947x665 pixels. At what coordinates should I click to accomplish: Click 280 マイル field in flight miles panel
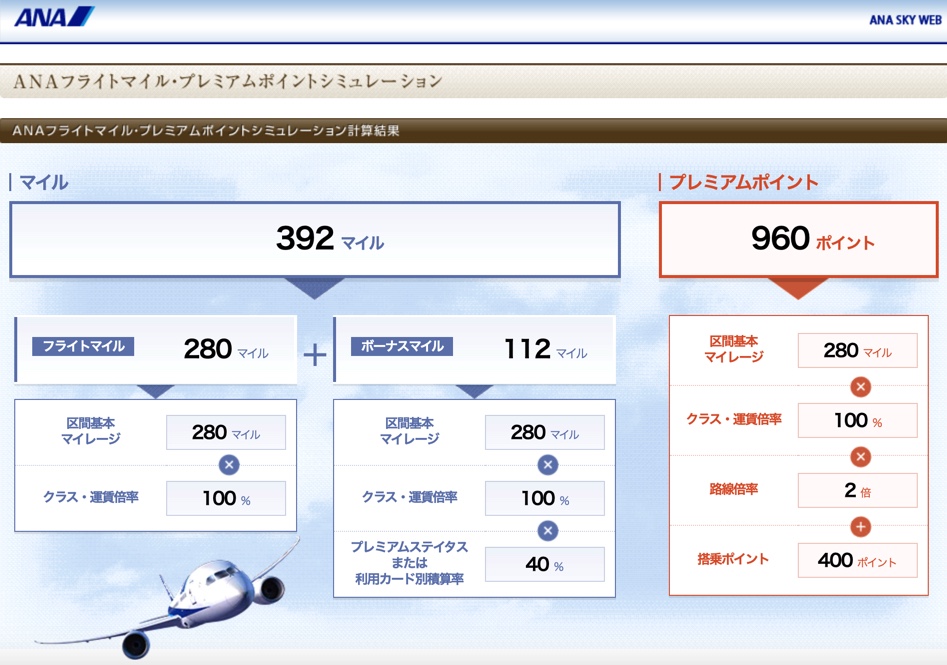point(226,432)
